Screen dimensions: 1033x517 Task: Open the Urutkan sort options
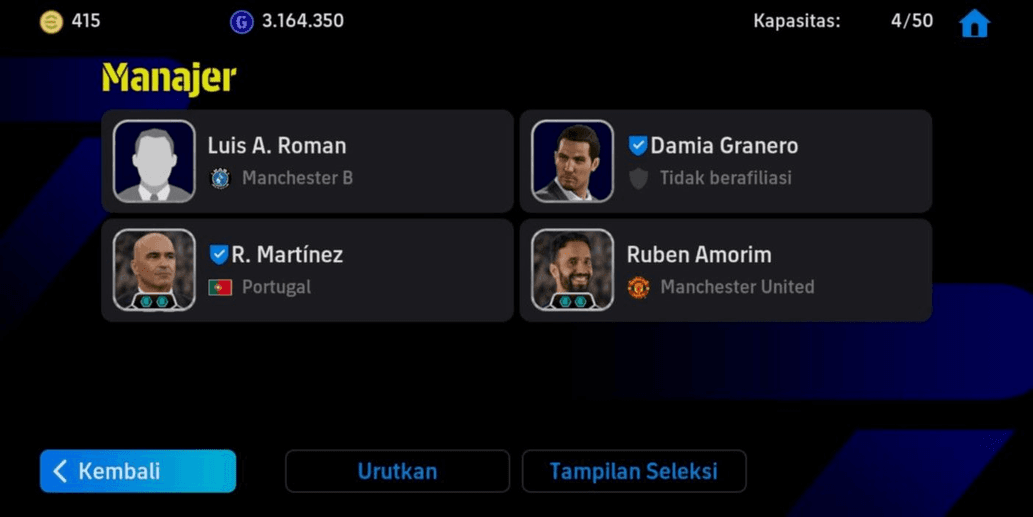click(x=397, y=471)
